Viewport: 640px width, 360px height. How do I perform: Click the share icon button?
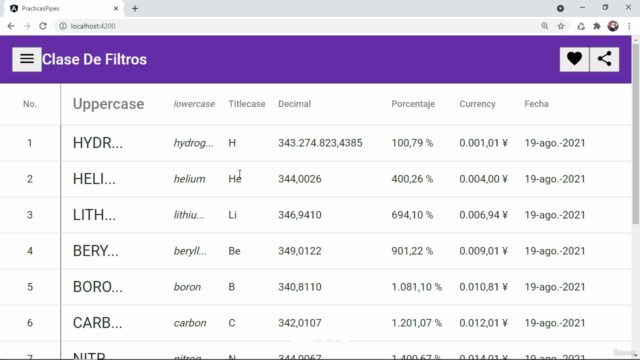pos(604,60)
